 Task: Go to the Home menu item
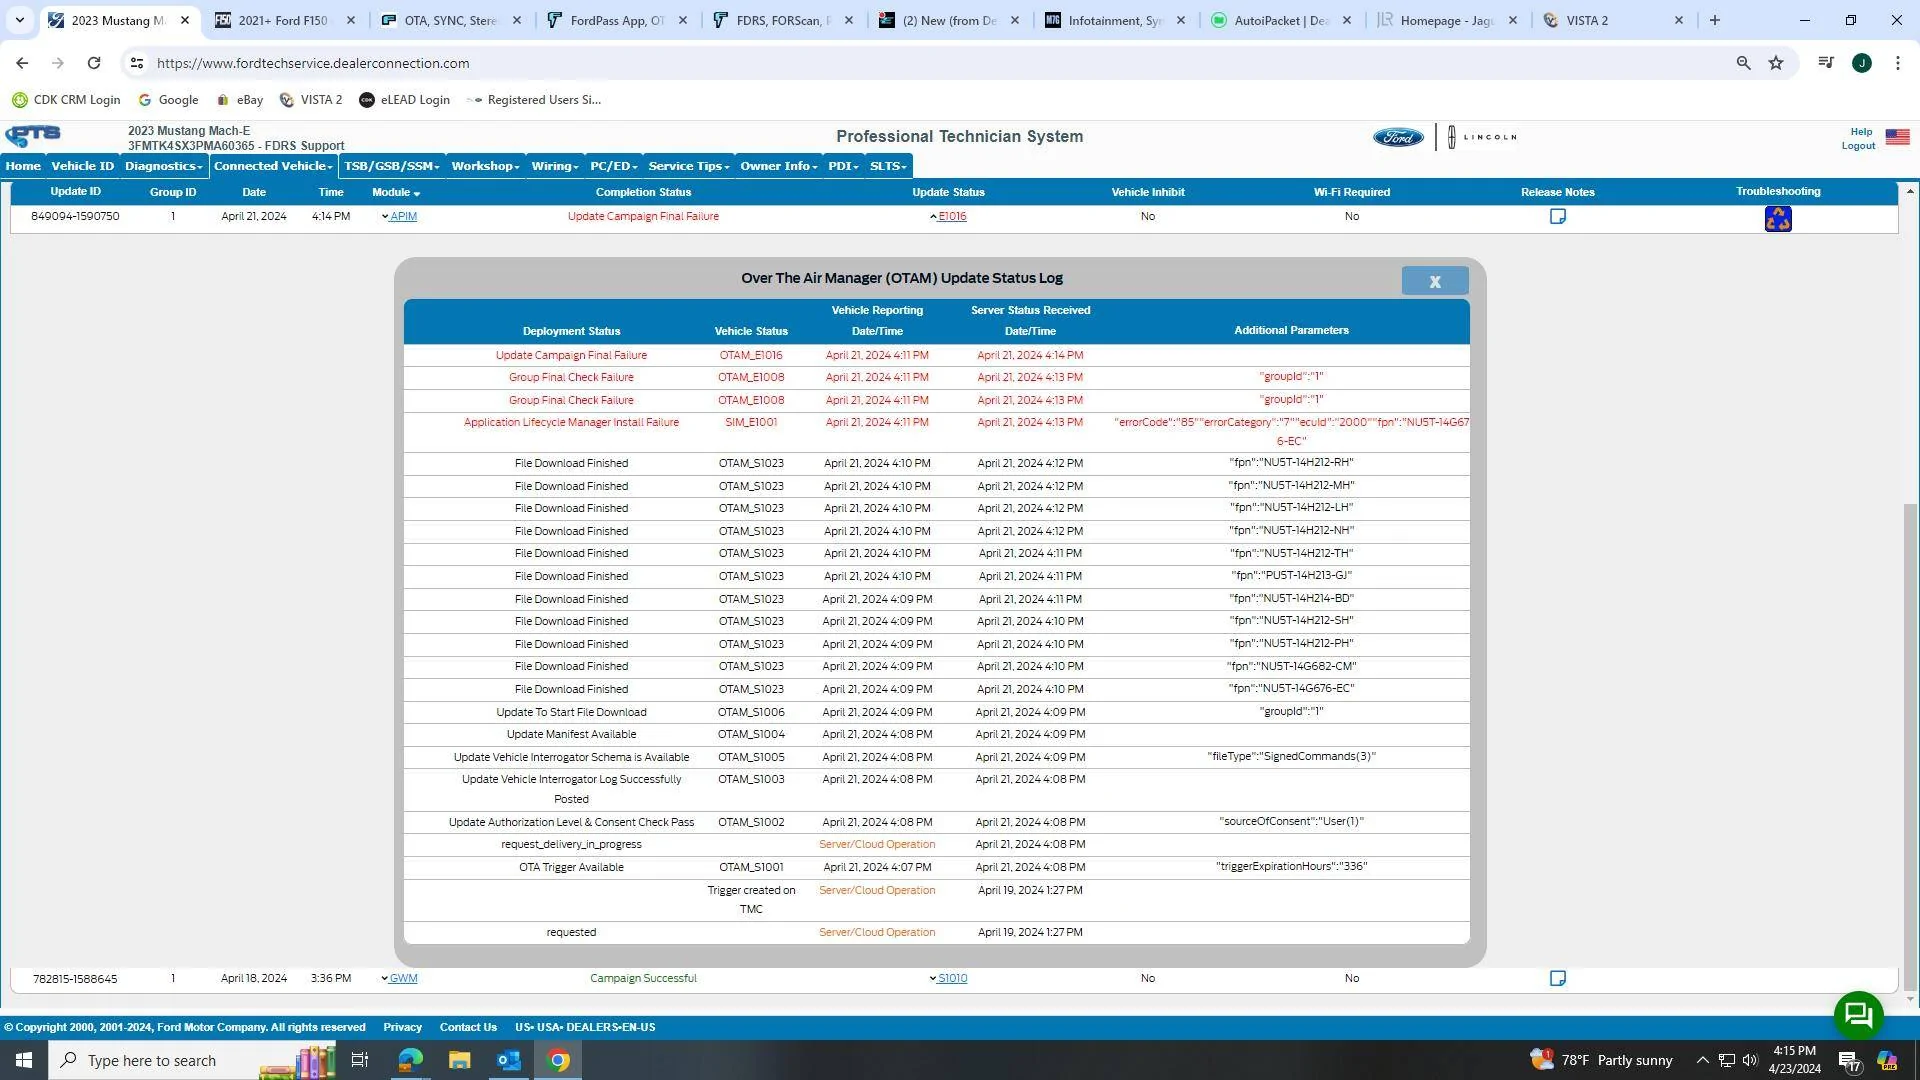(23, 166)
